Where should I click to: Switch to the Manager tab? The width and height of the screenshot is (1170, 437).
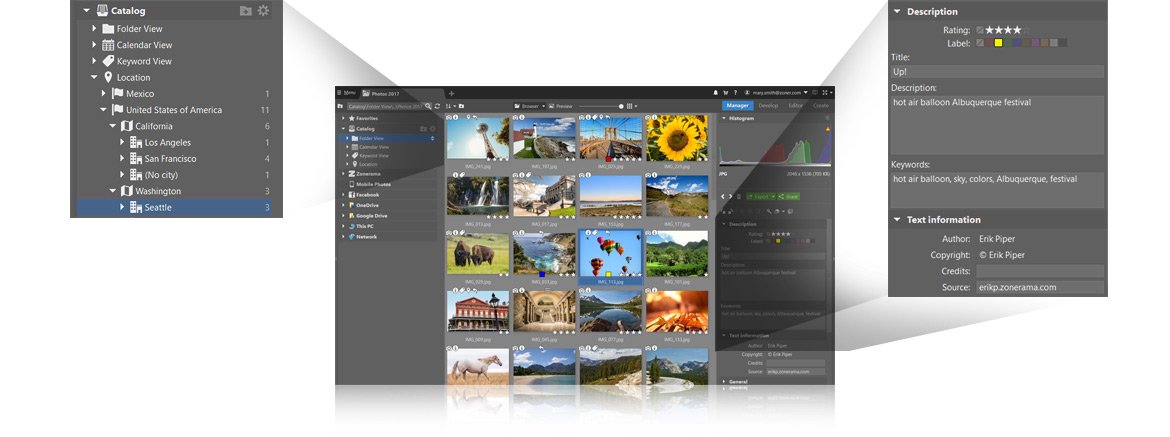click(738, 106)
